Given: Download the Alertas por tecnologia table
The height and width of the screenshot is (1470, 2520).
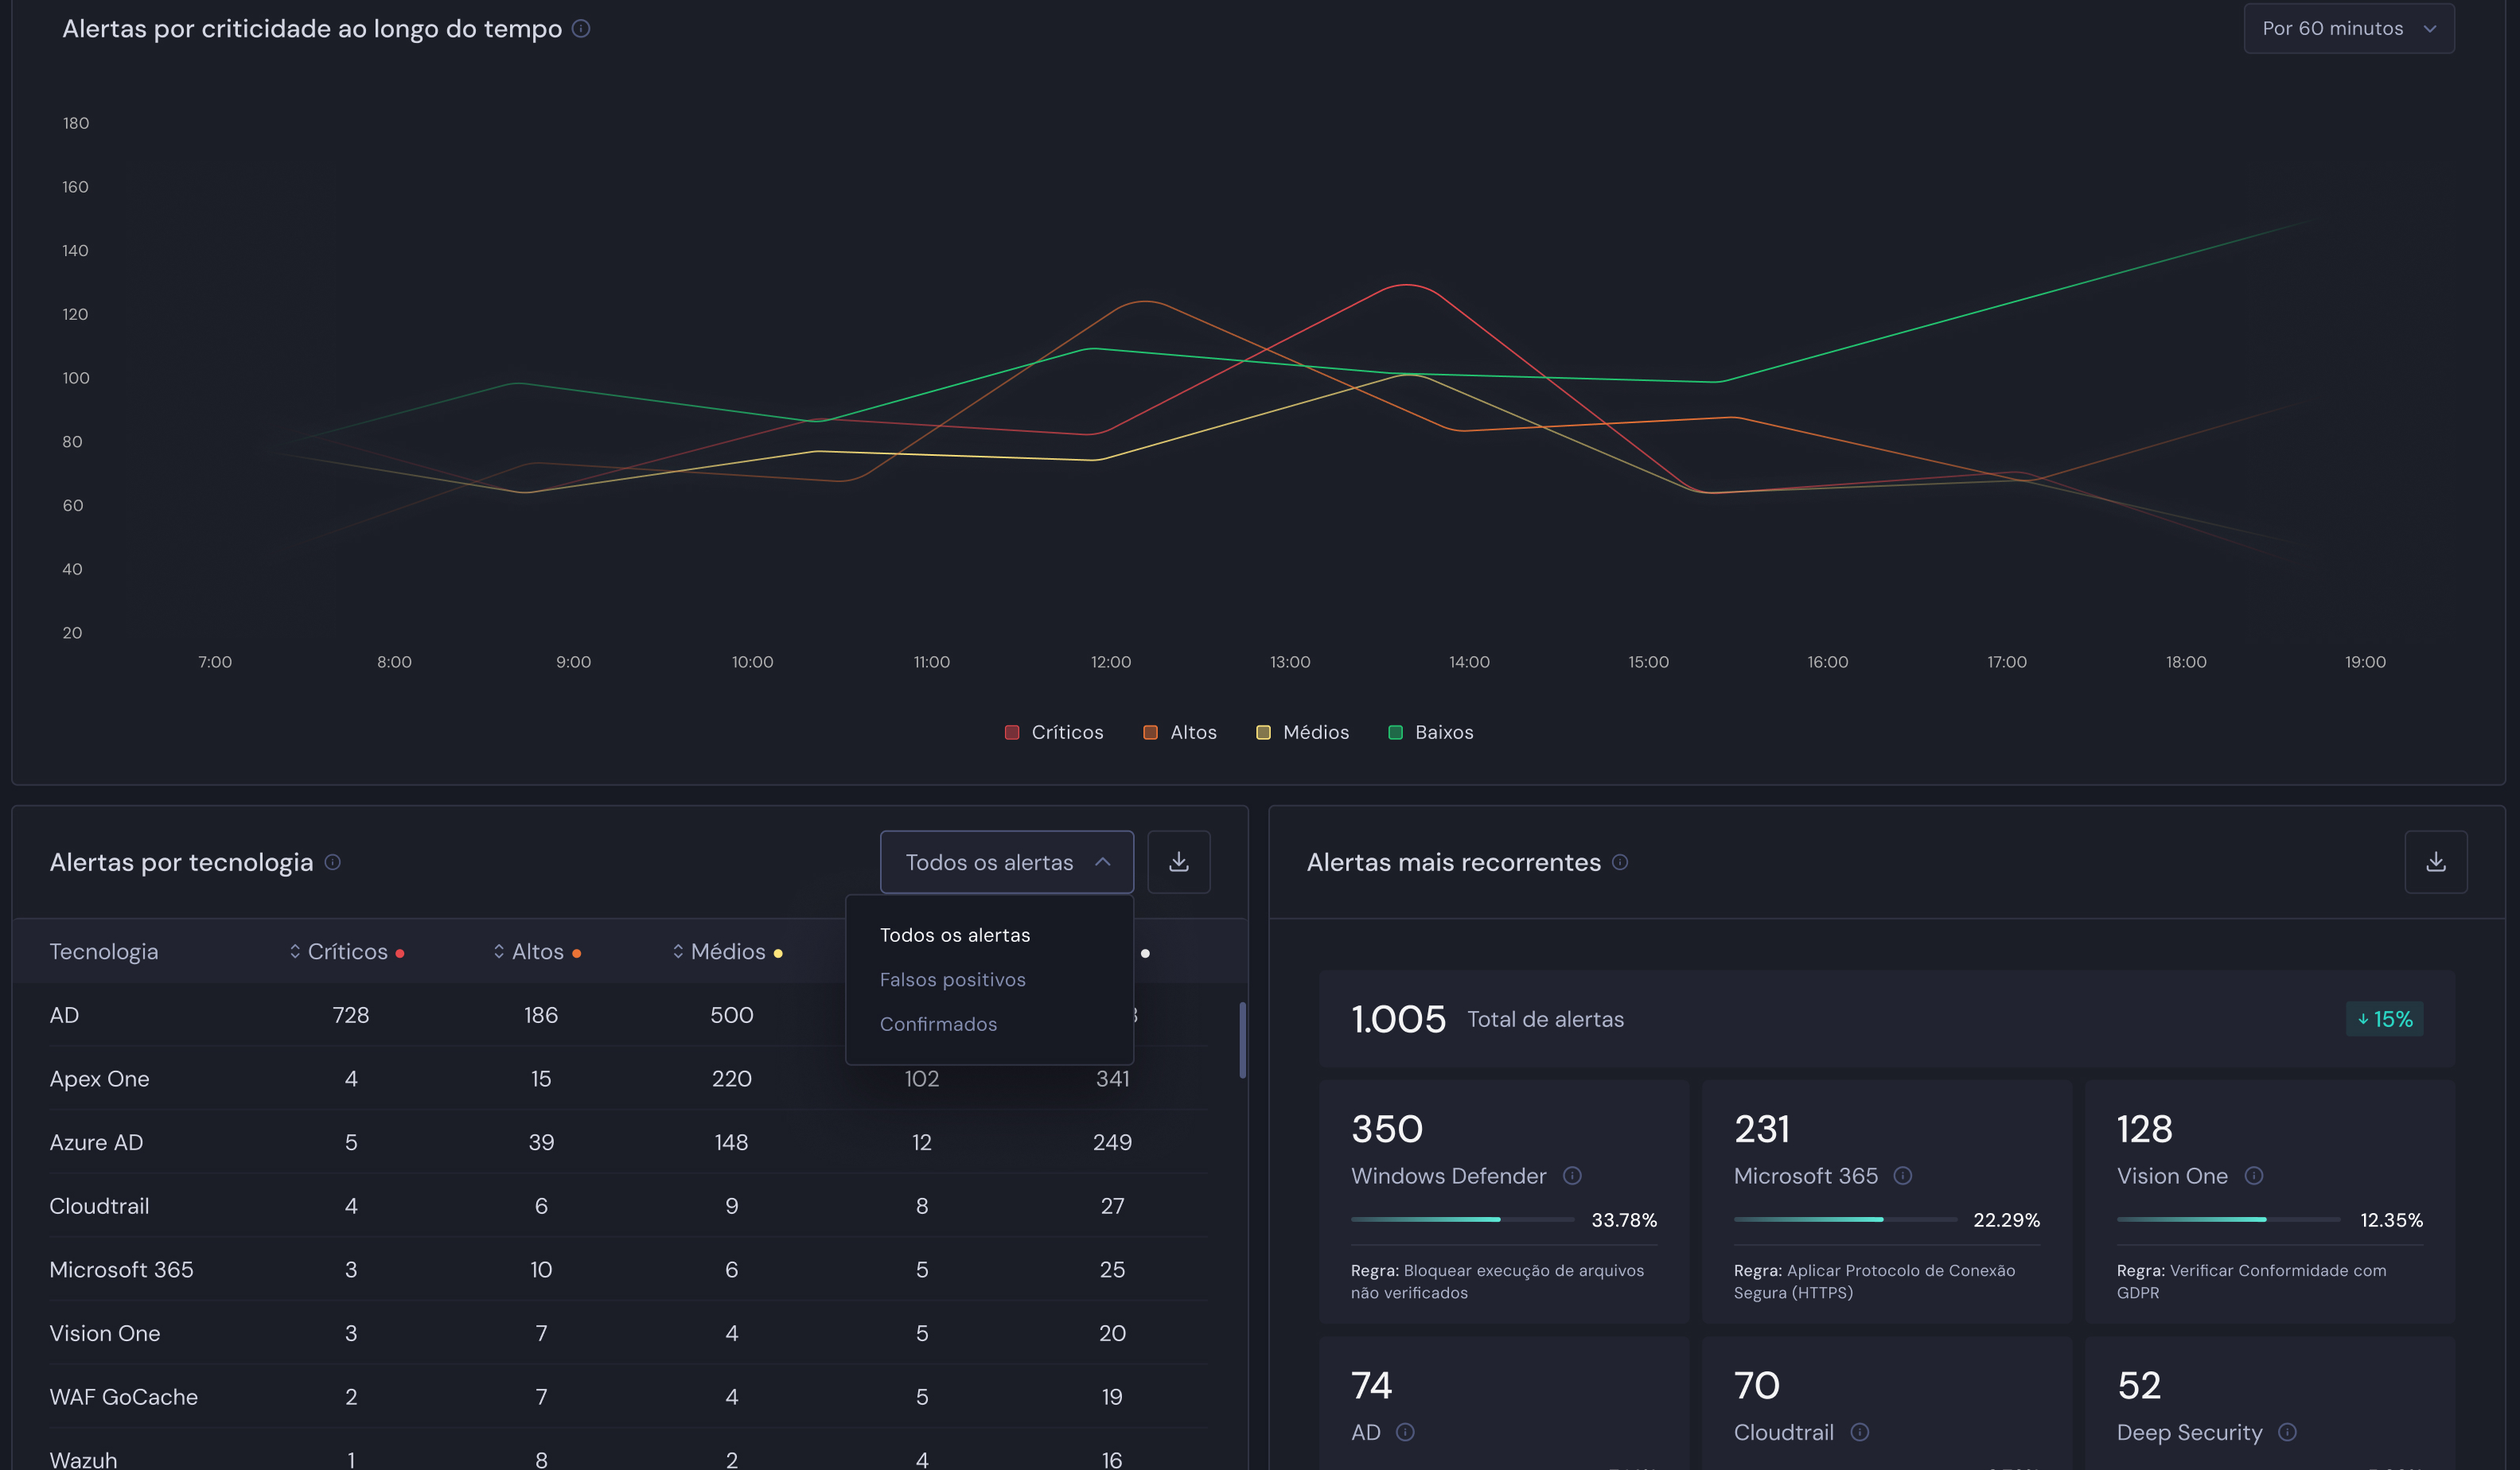Looking at the screenshot, I should pyautogui.click(x=1178, y=862).
